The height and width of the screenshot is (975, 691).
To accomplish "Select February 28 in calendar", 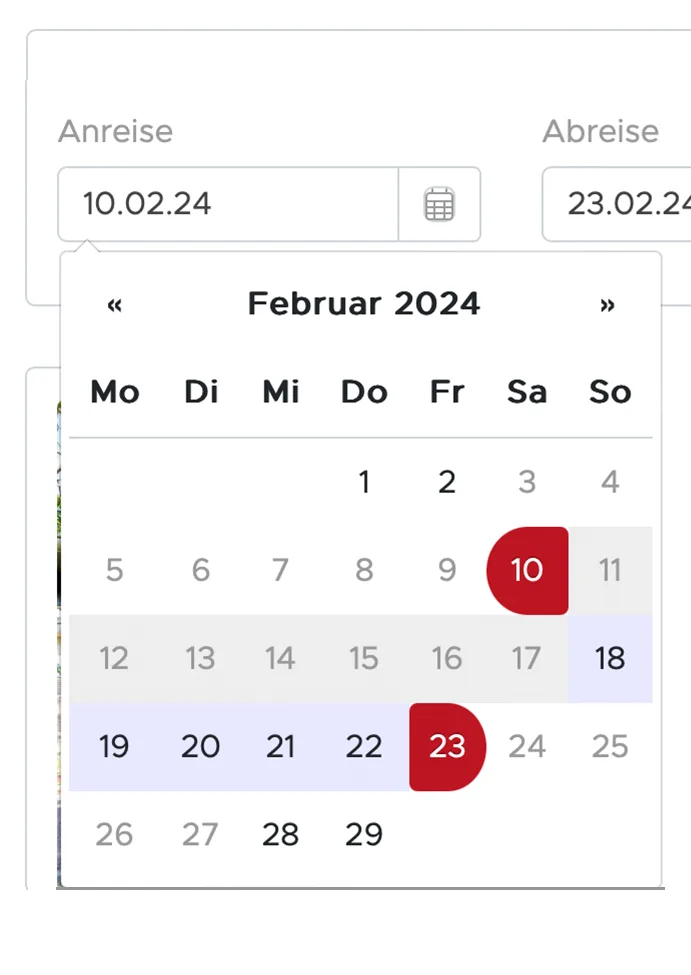I will [x=281, y=834].
